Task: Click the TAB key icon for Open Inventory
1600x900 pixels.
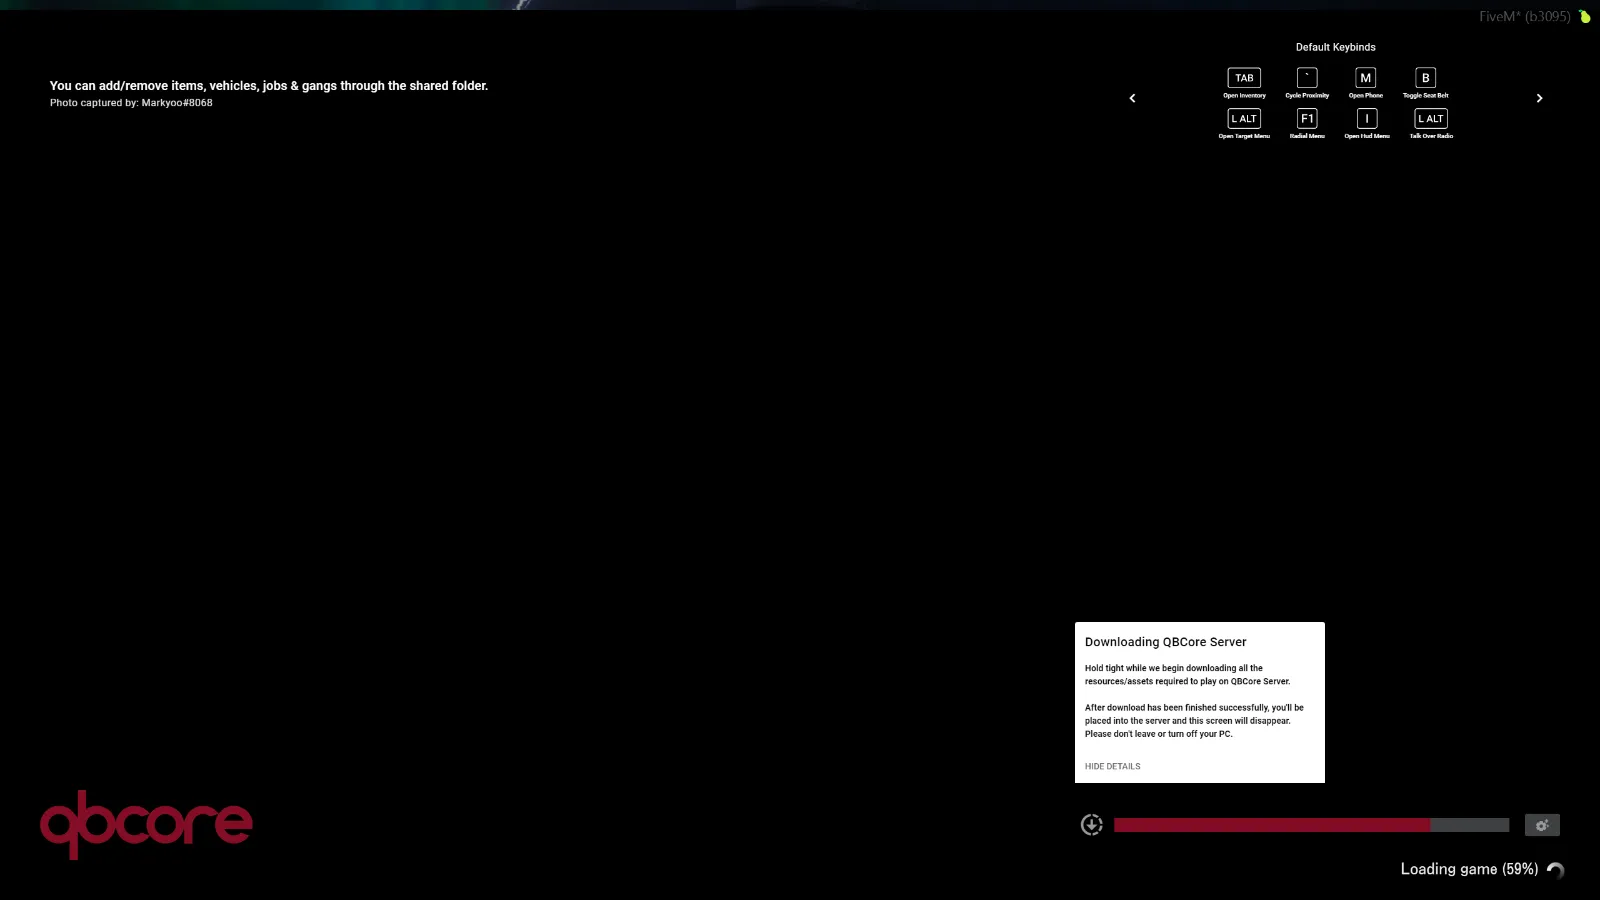Action: (x=1244, y=78)
